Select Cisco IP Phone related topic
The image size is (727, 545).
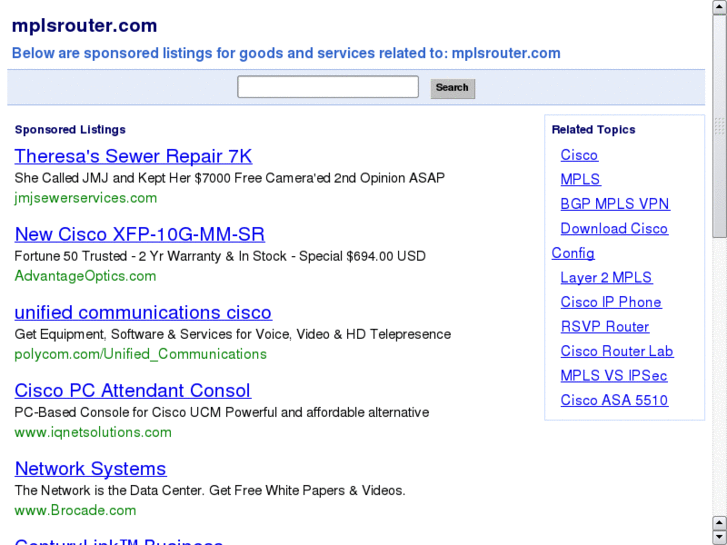(611, 302)
